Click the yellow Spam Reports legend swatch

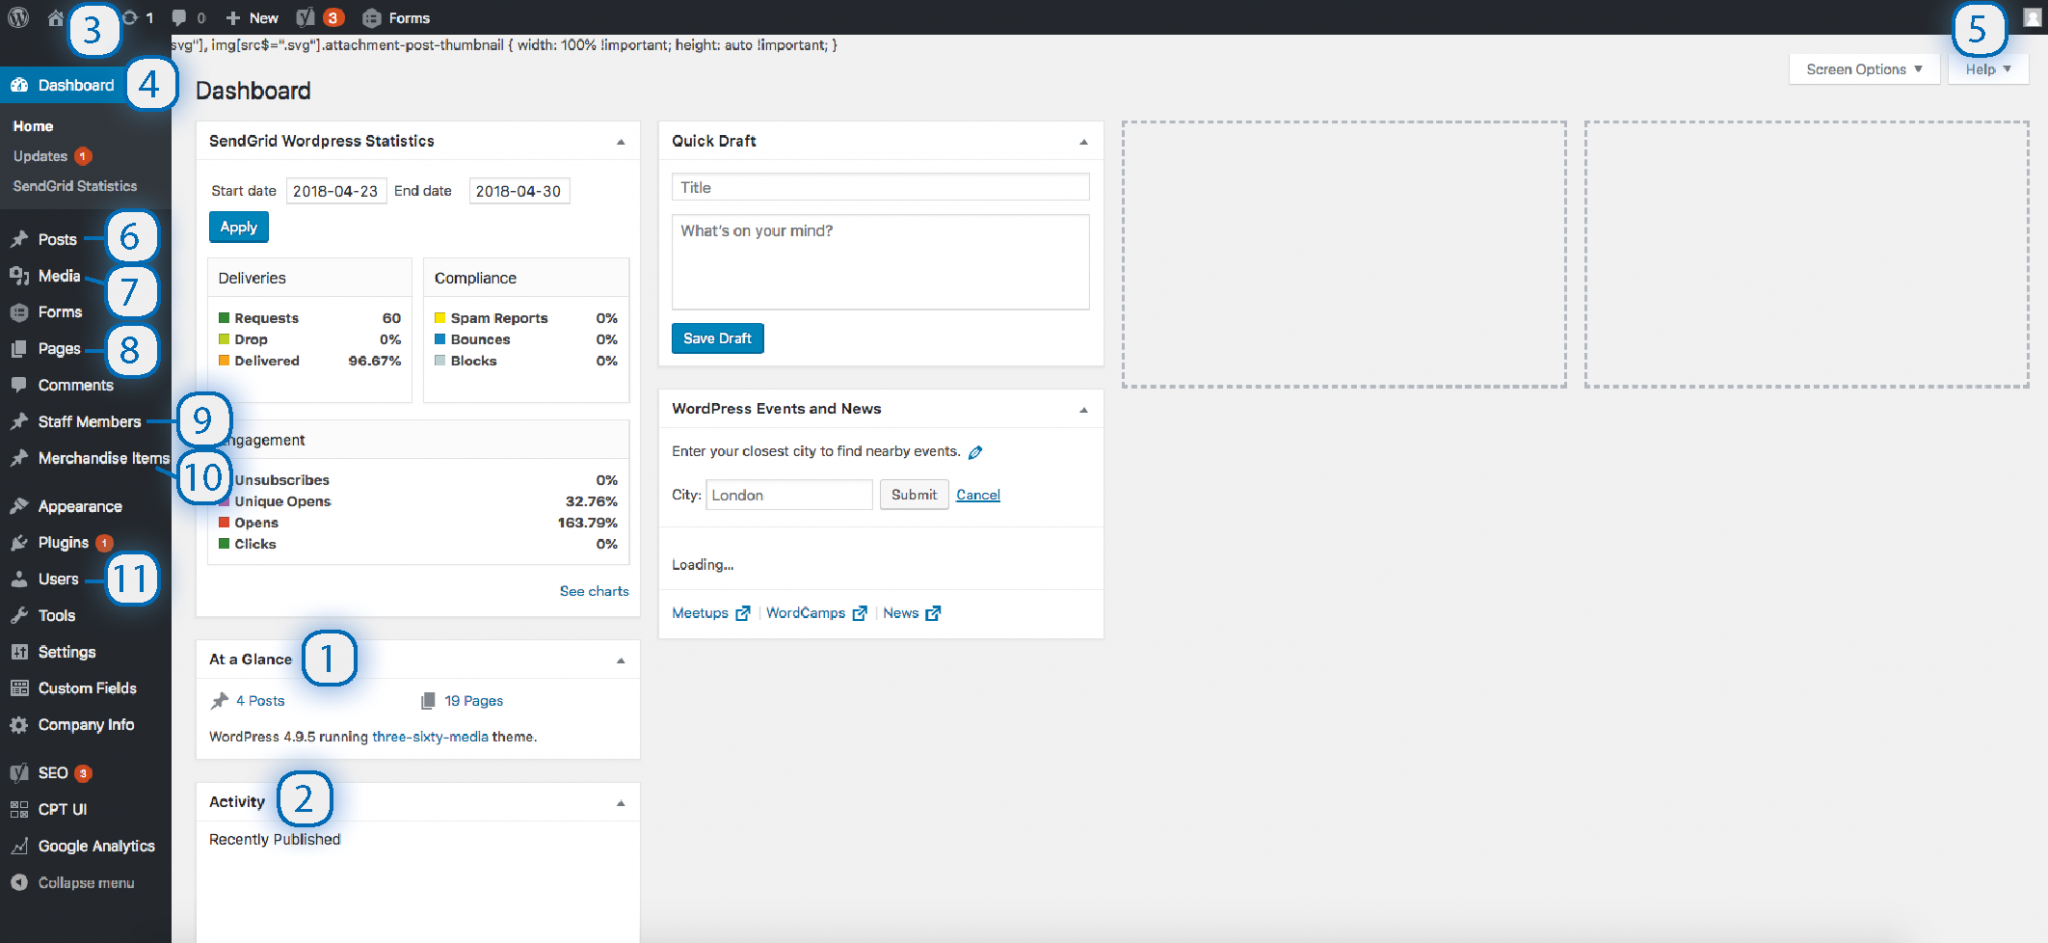440,318
